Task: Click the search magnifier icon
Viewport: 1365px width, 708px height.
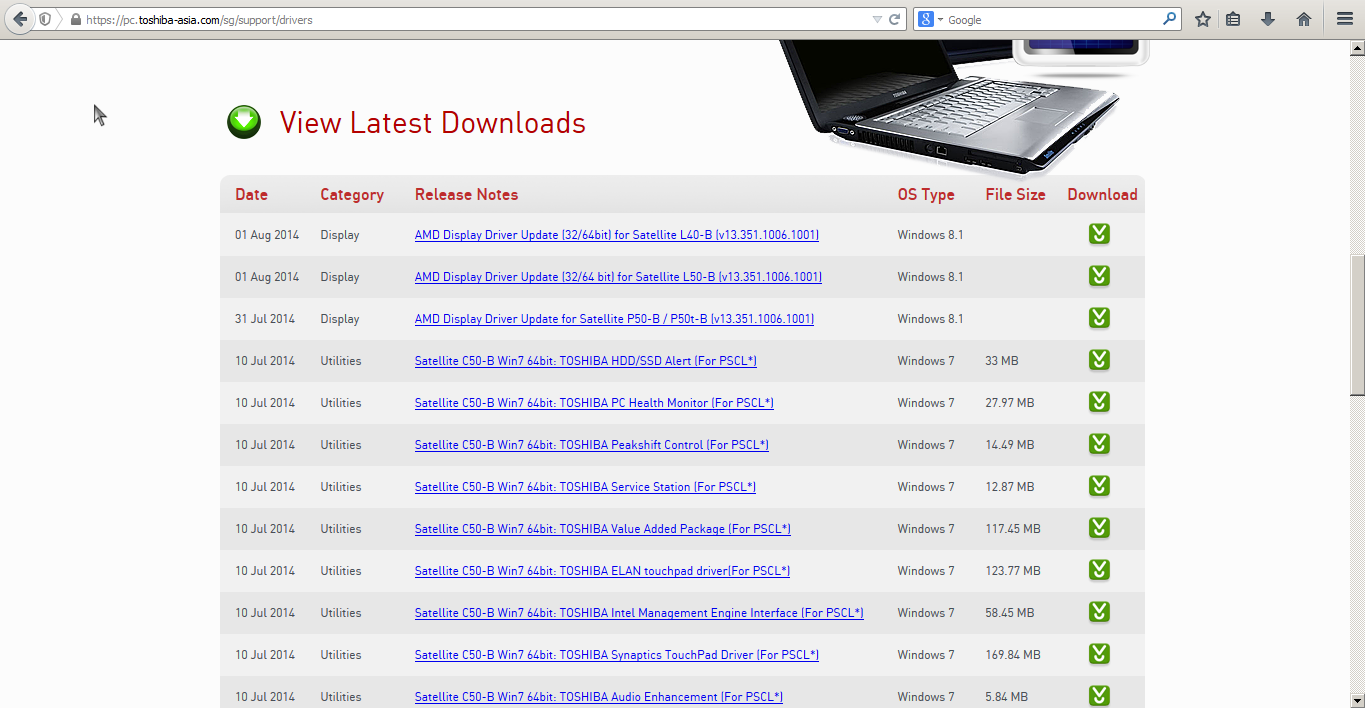Action: pos(1169,19)
